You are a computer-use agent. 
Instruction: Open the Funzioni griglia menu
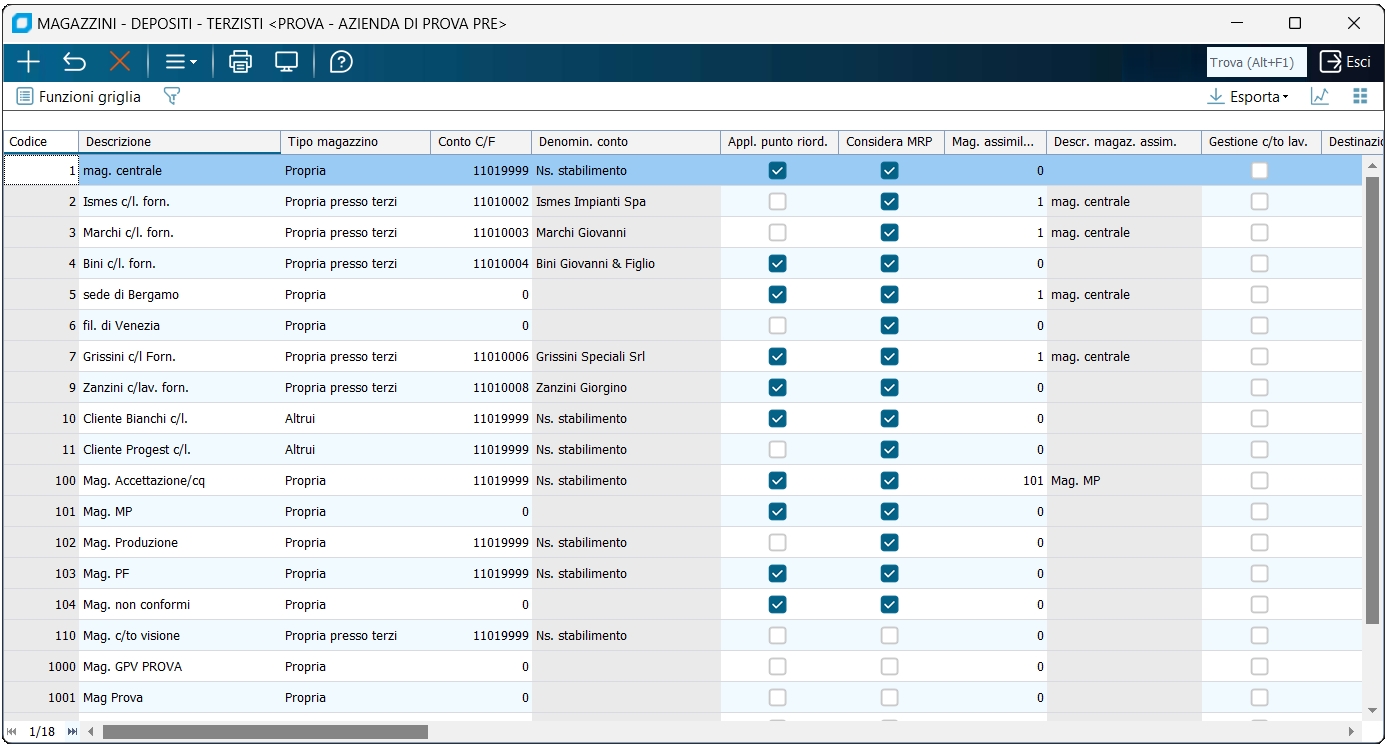[x=79, y=96]
